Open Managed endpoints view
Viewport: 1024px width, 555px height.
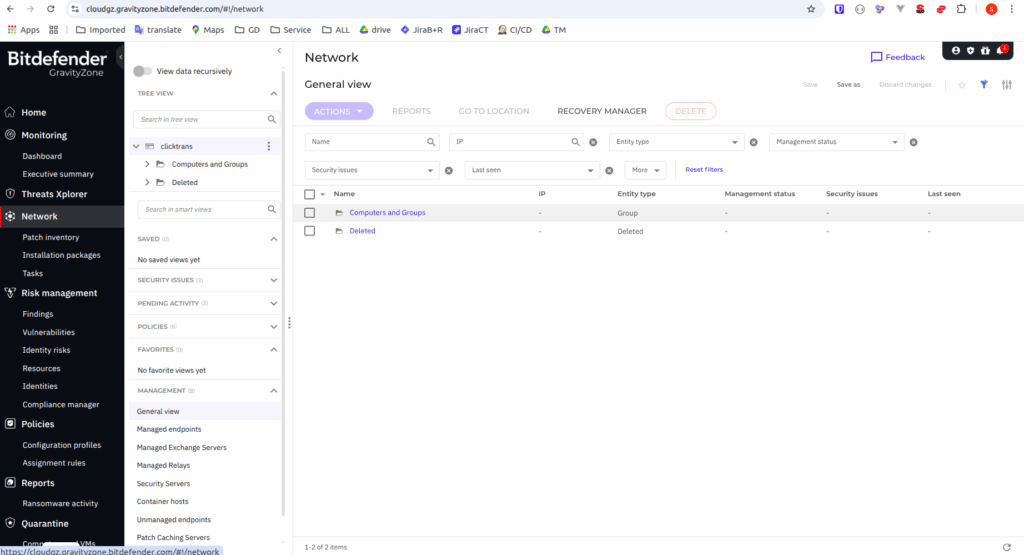[168, 429]
